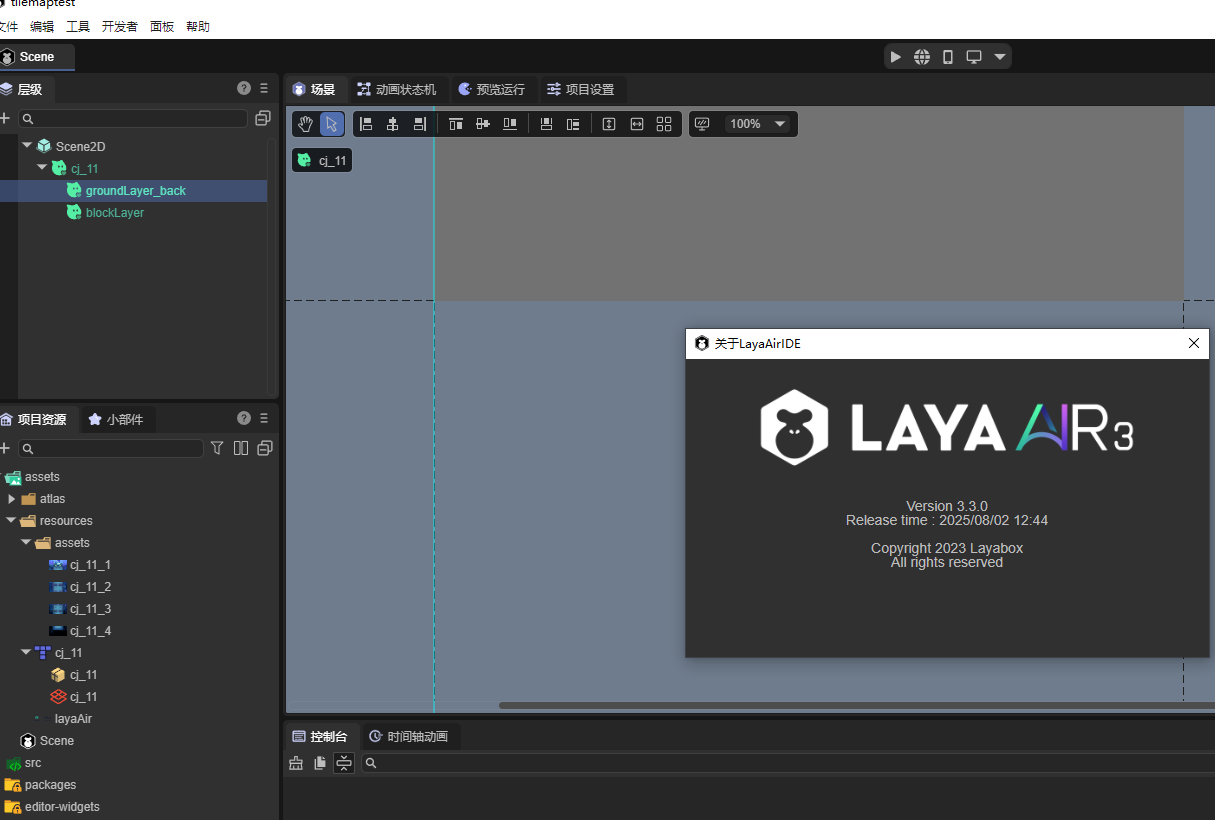Add a new asset in project panel
The width and height of the screenshot is (1215, 820).
tap(5, 448)
